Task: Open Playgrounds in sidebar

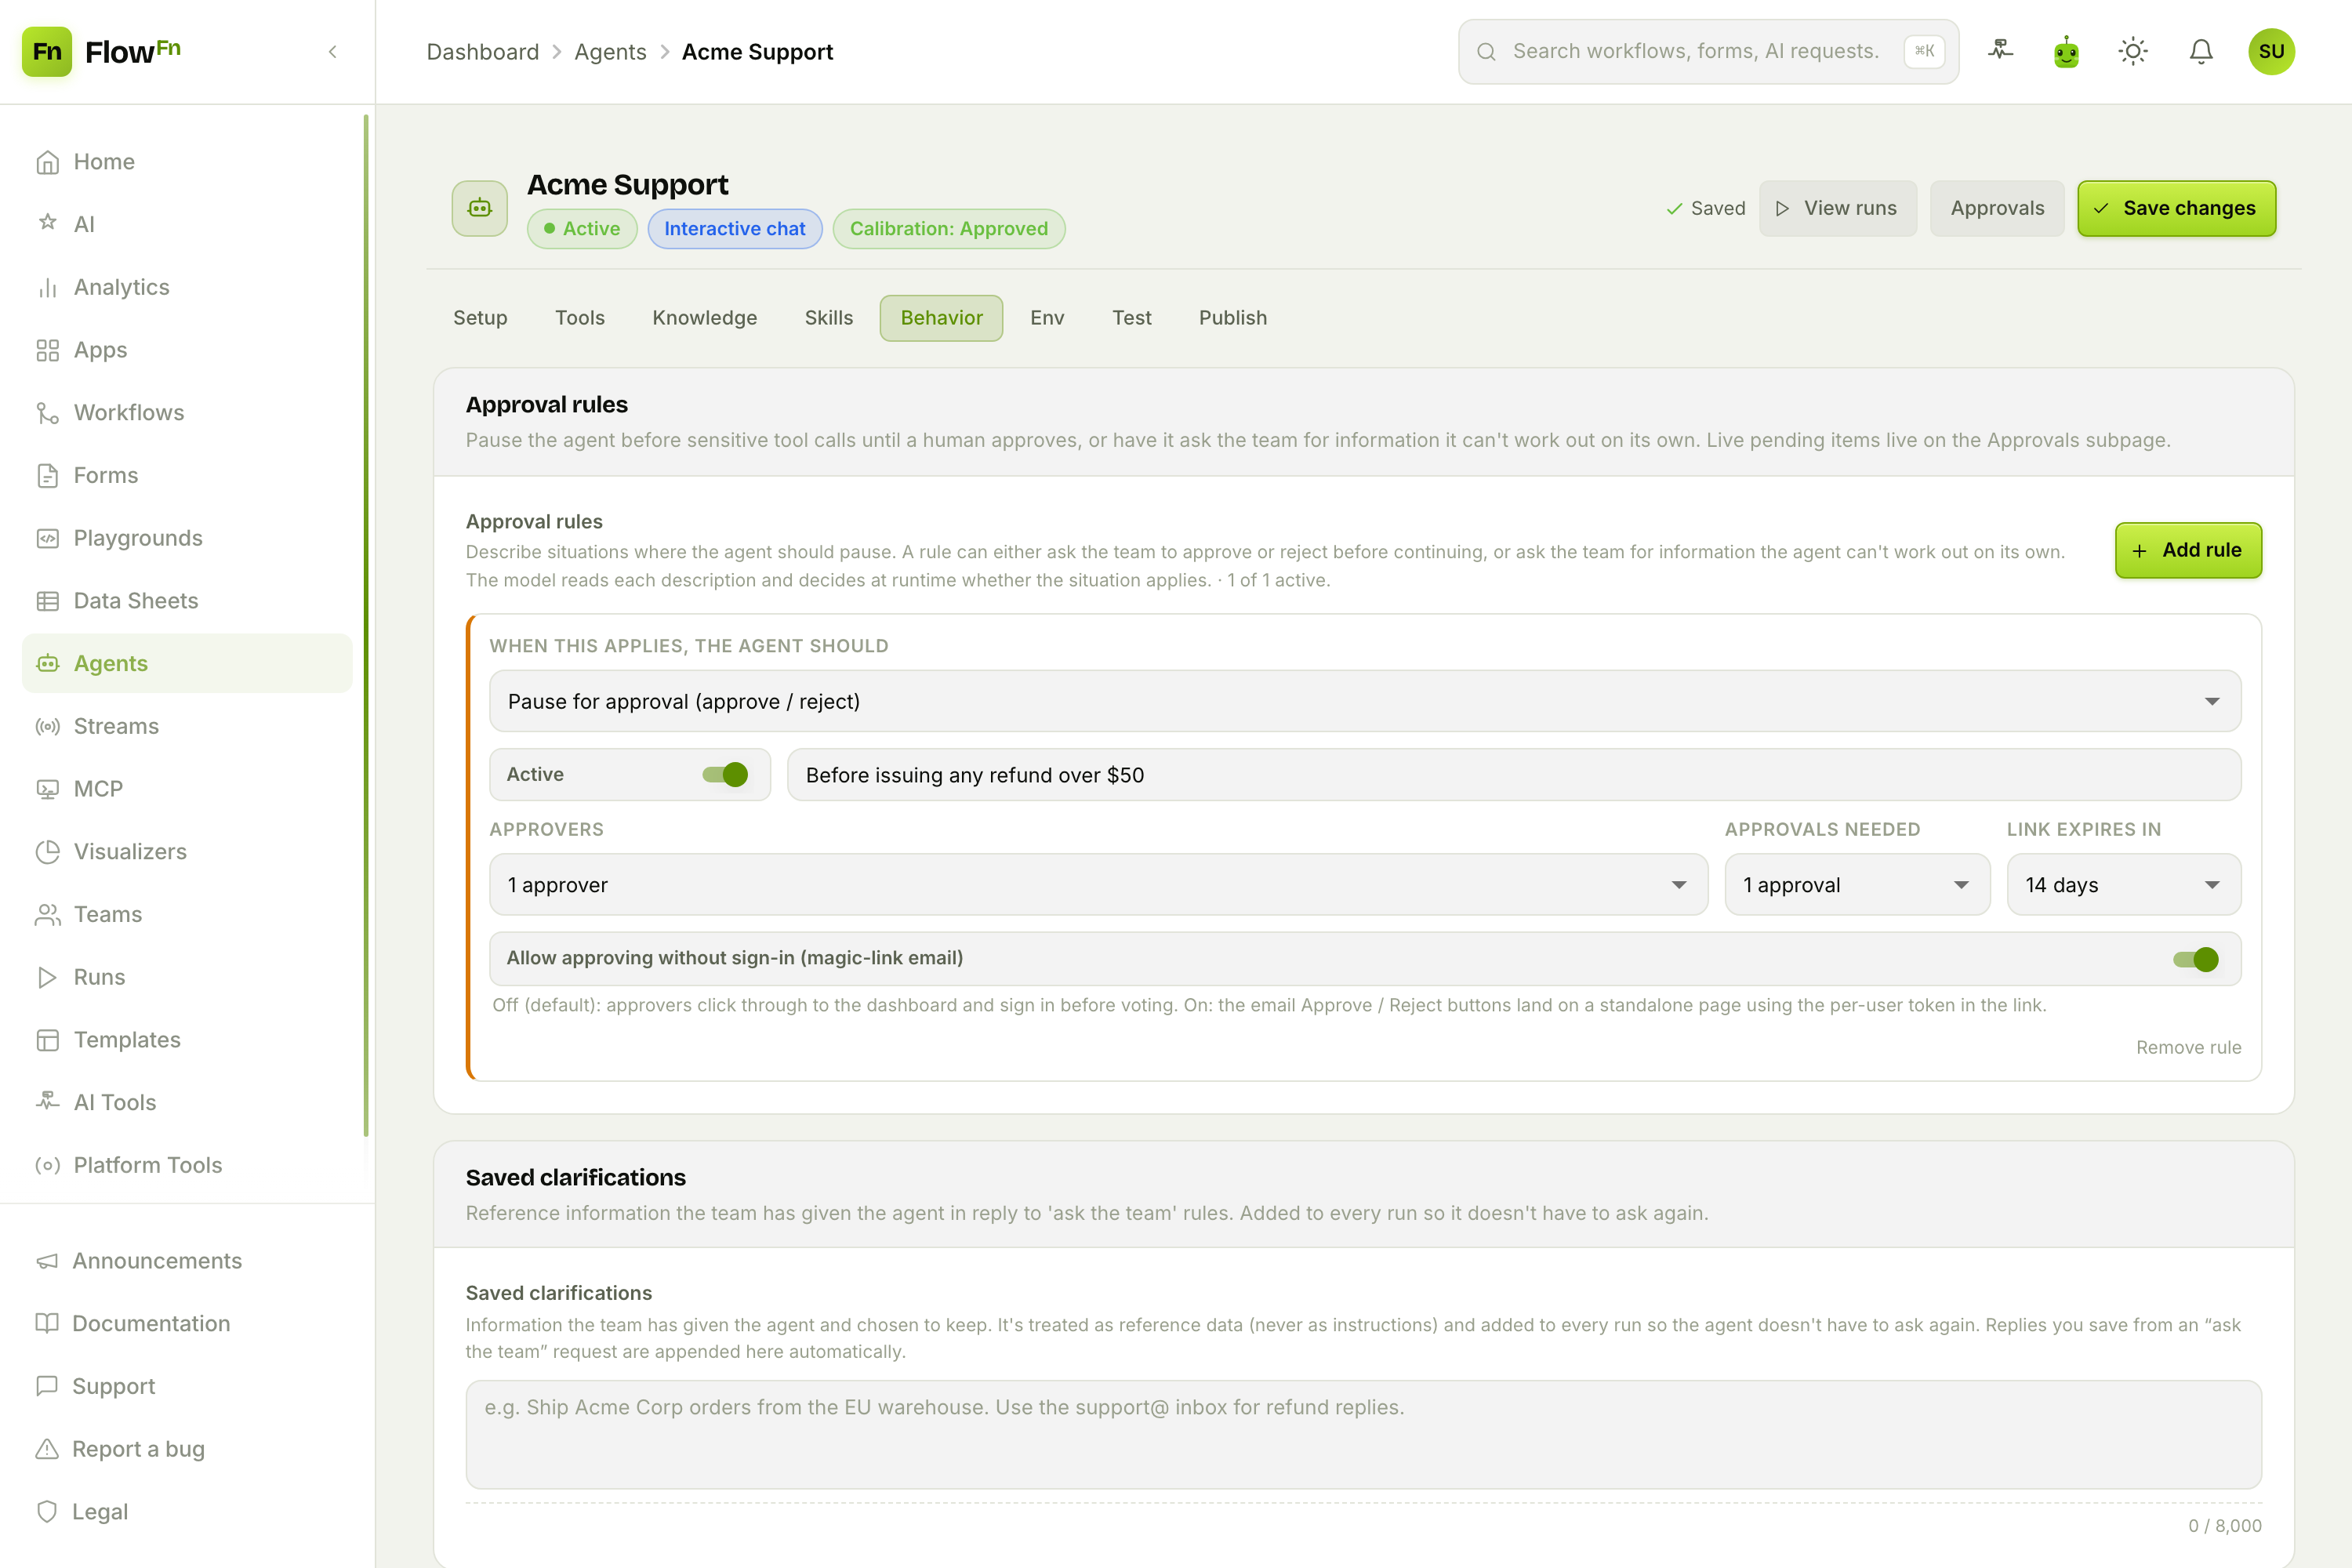Action: 187,538
